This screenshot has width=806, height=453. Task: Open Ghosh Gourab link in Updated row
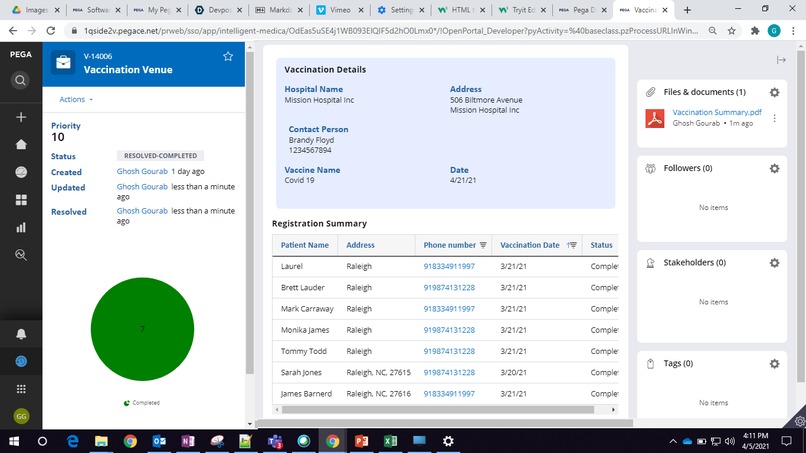point(142,187)
